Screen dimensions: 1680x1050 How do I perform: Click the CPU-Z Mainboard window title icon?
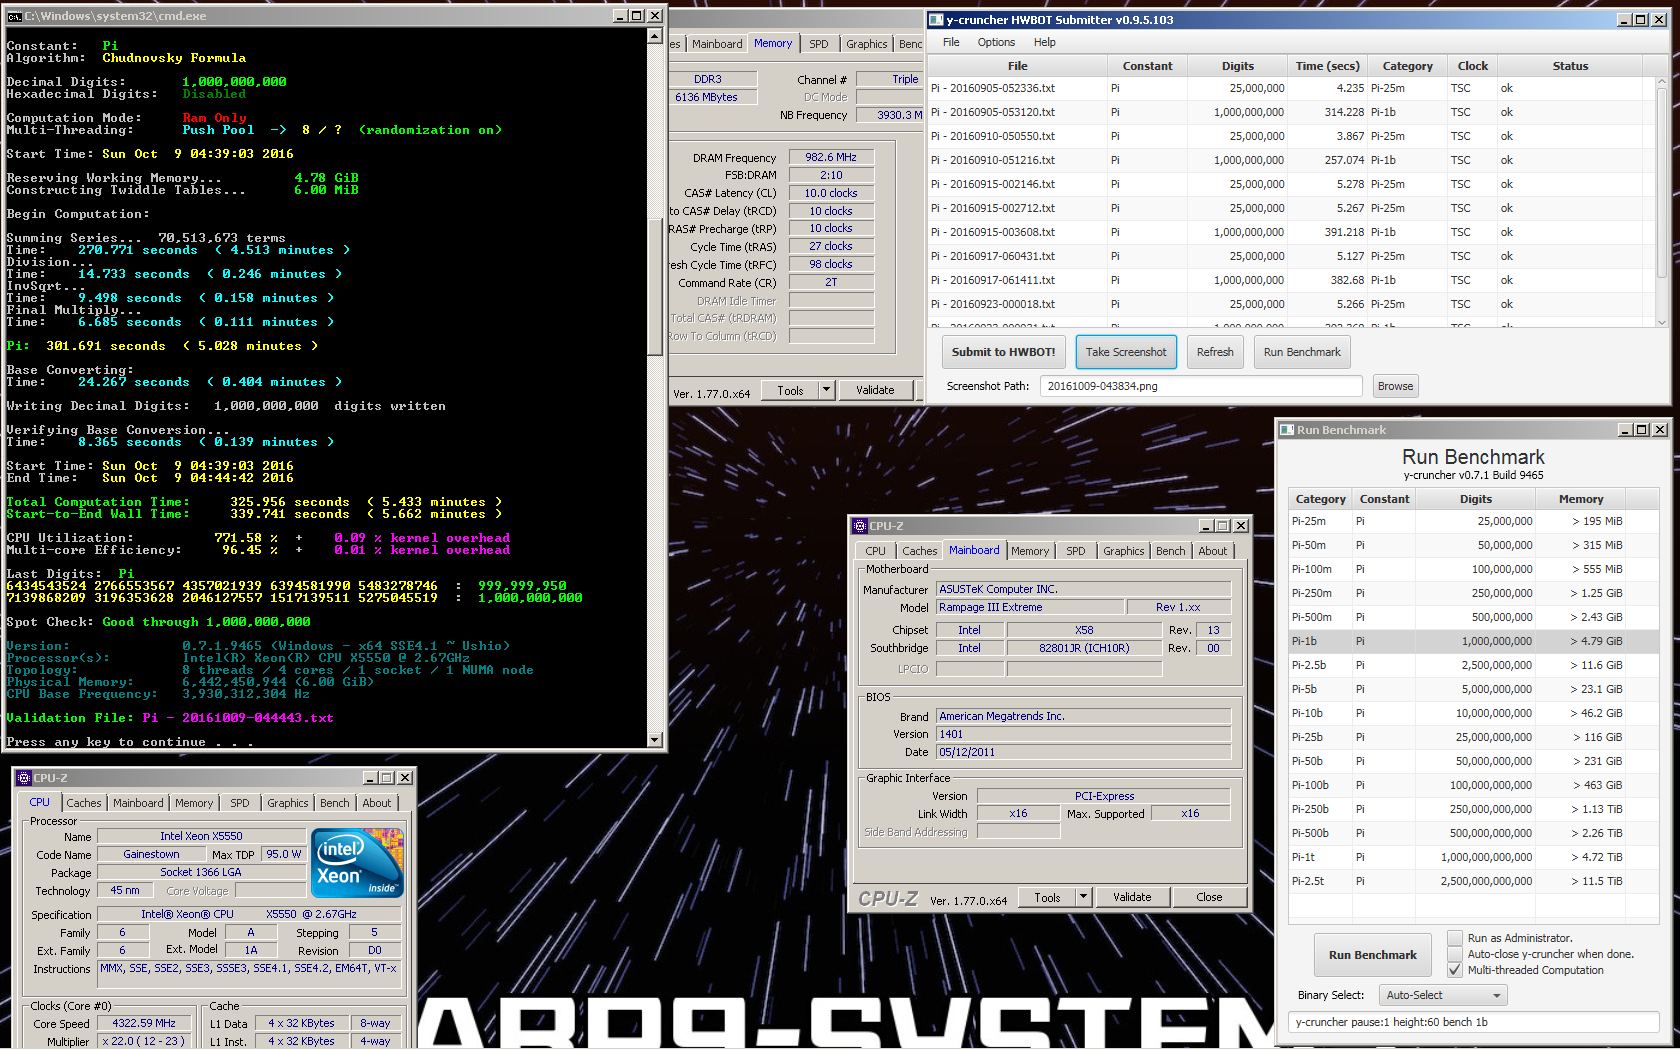[860, 526]
